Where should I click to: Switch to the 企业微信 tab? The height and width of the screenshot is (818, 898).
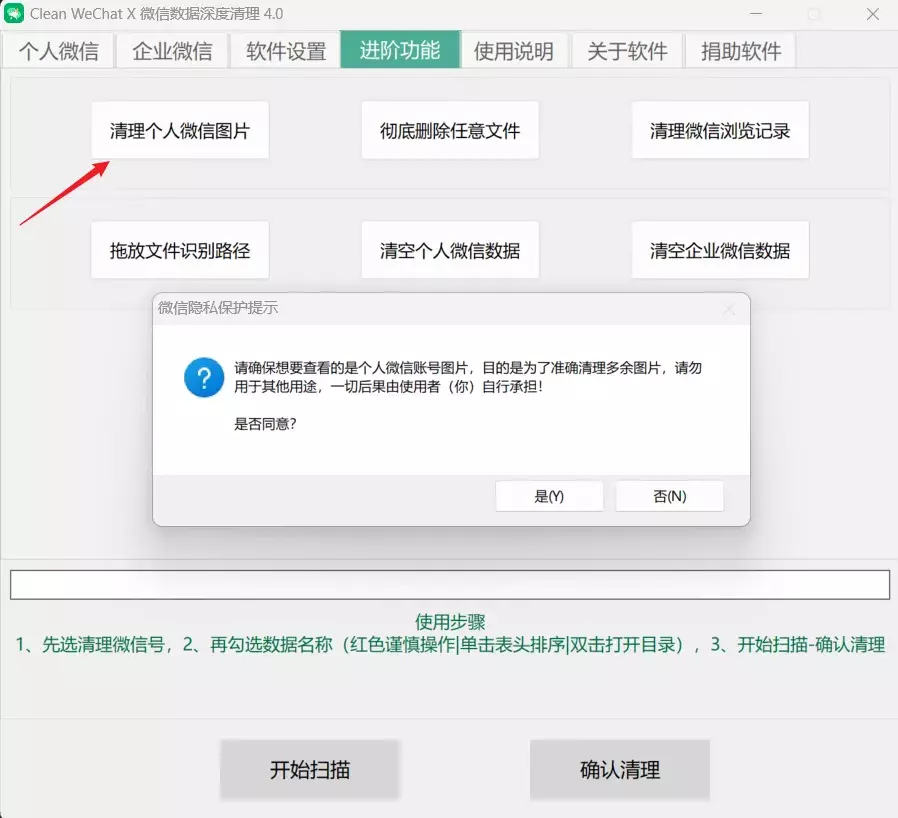(x=172, y=51)
